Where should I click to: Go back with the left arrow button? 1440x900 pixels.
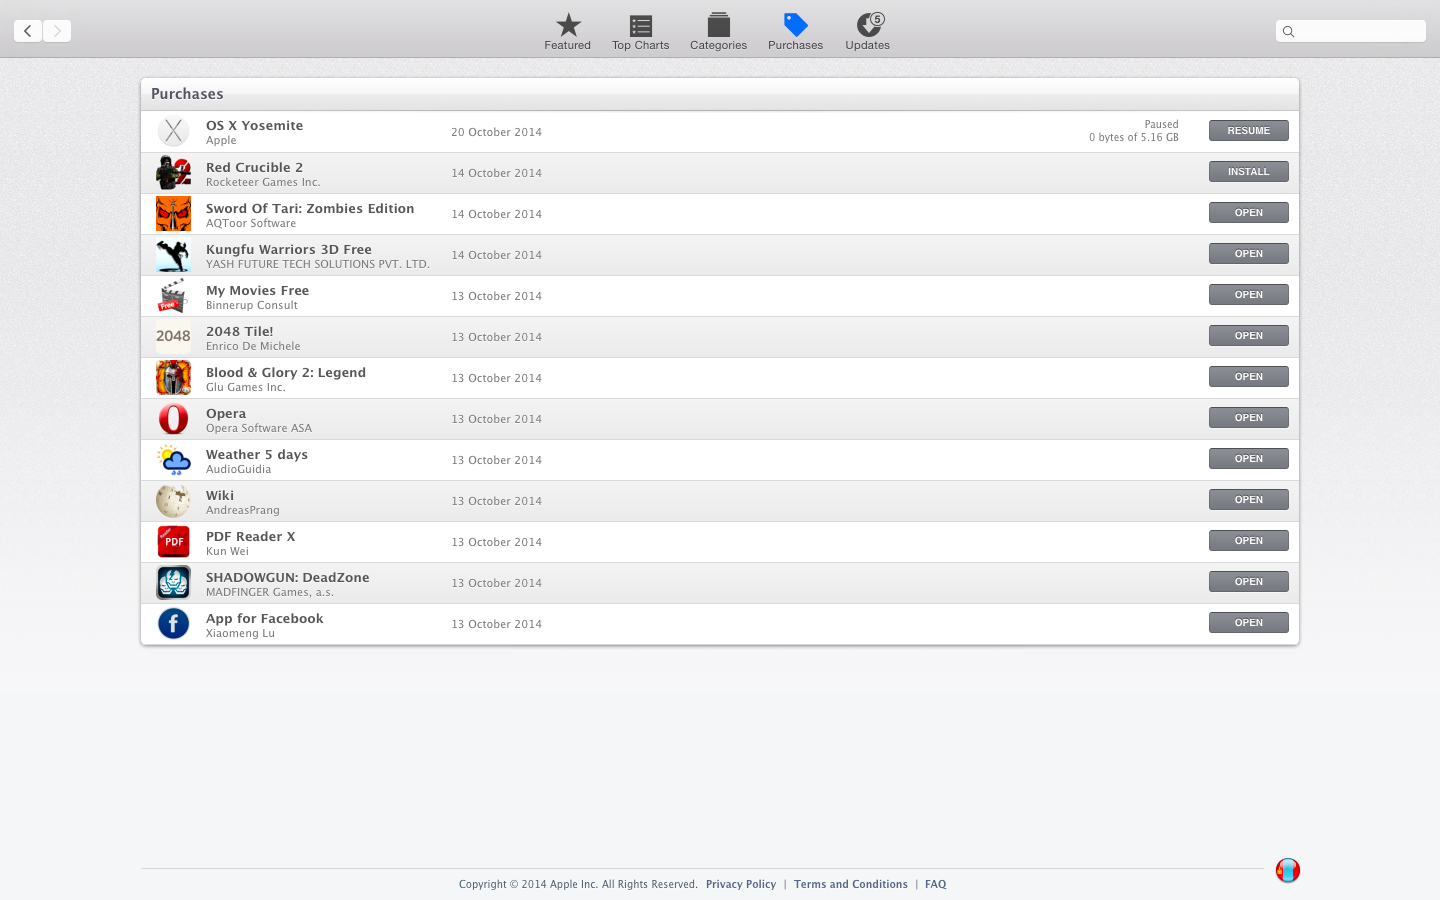28,31
